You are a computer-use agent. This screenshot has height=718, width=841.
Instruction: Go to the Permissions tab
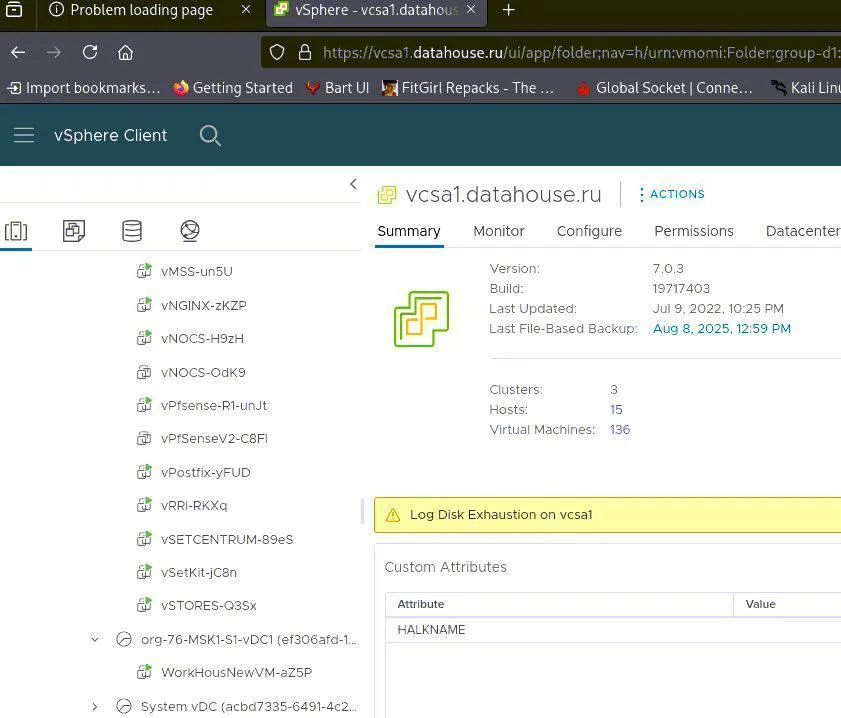tap(693, 231)
